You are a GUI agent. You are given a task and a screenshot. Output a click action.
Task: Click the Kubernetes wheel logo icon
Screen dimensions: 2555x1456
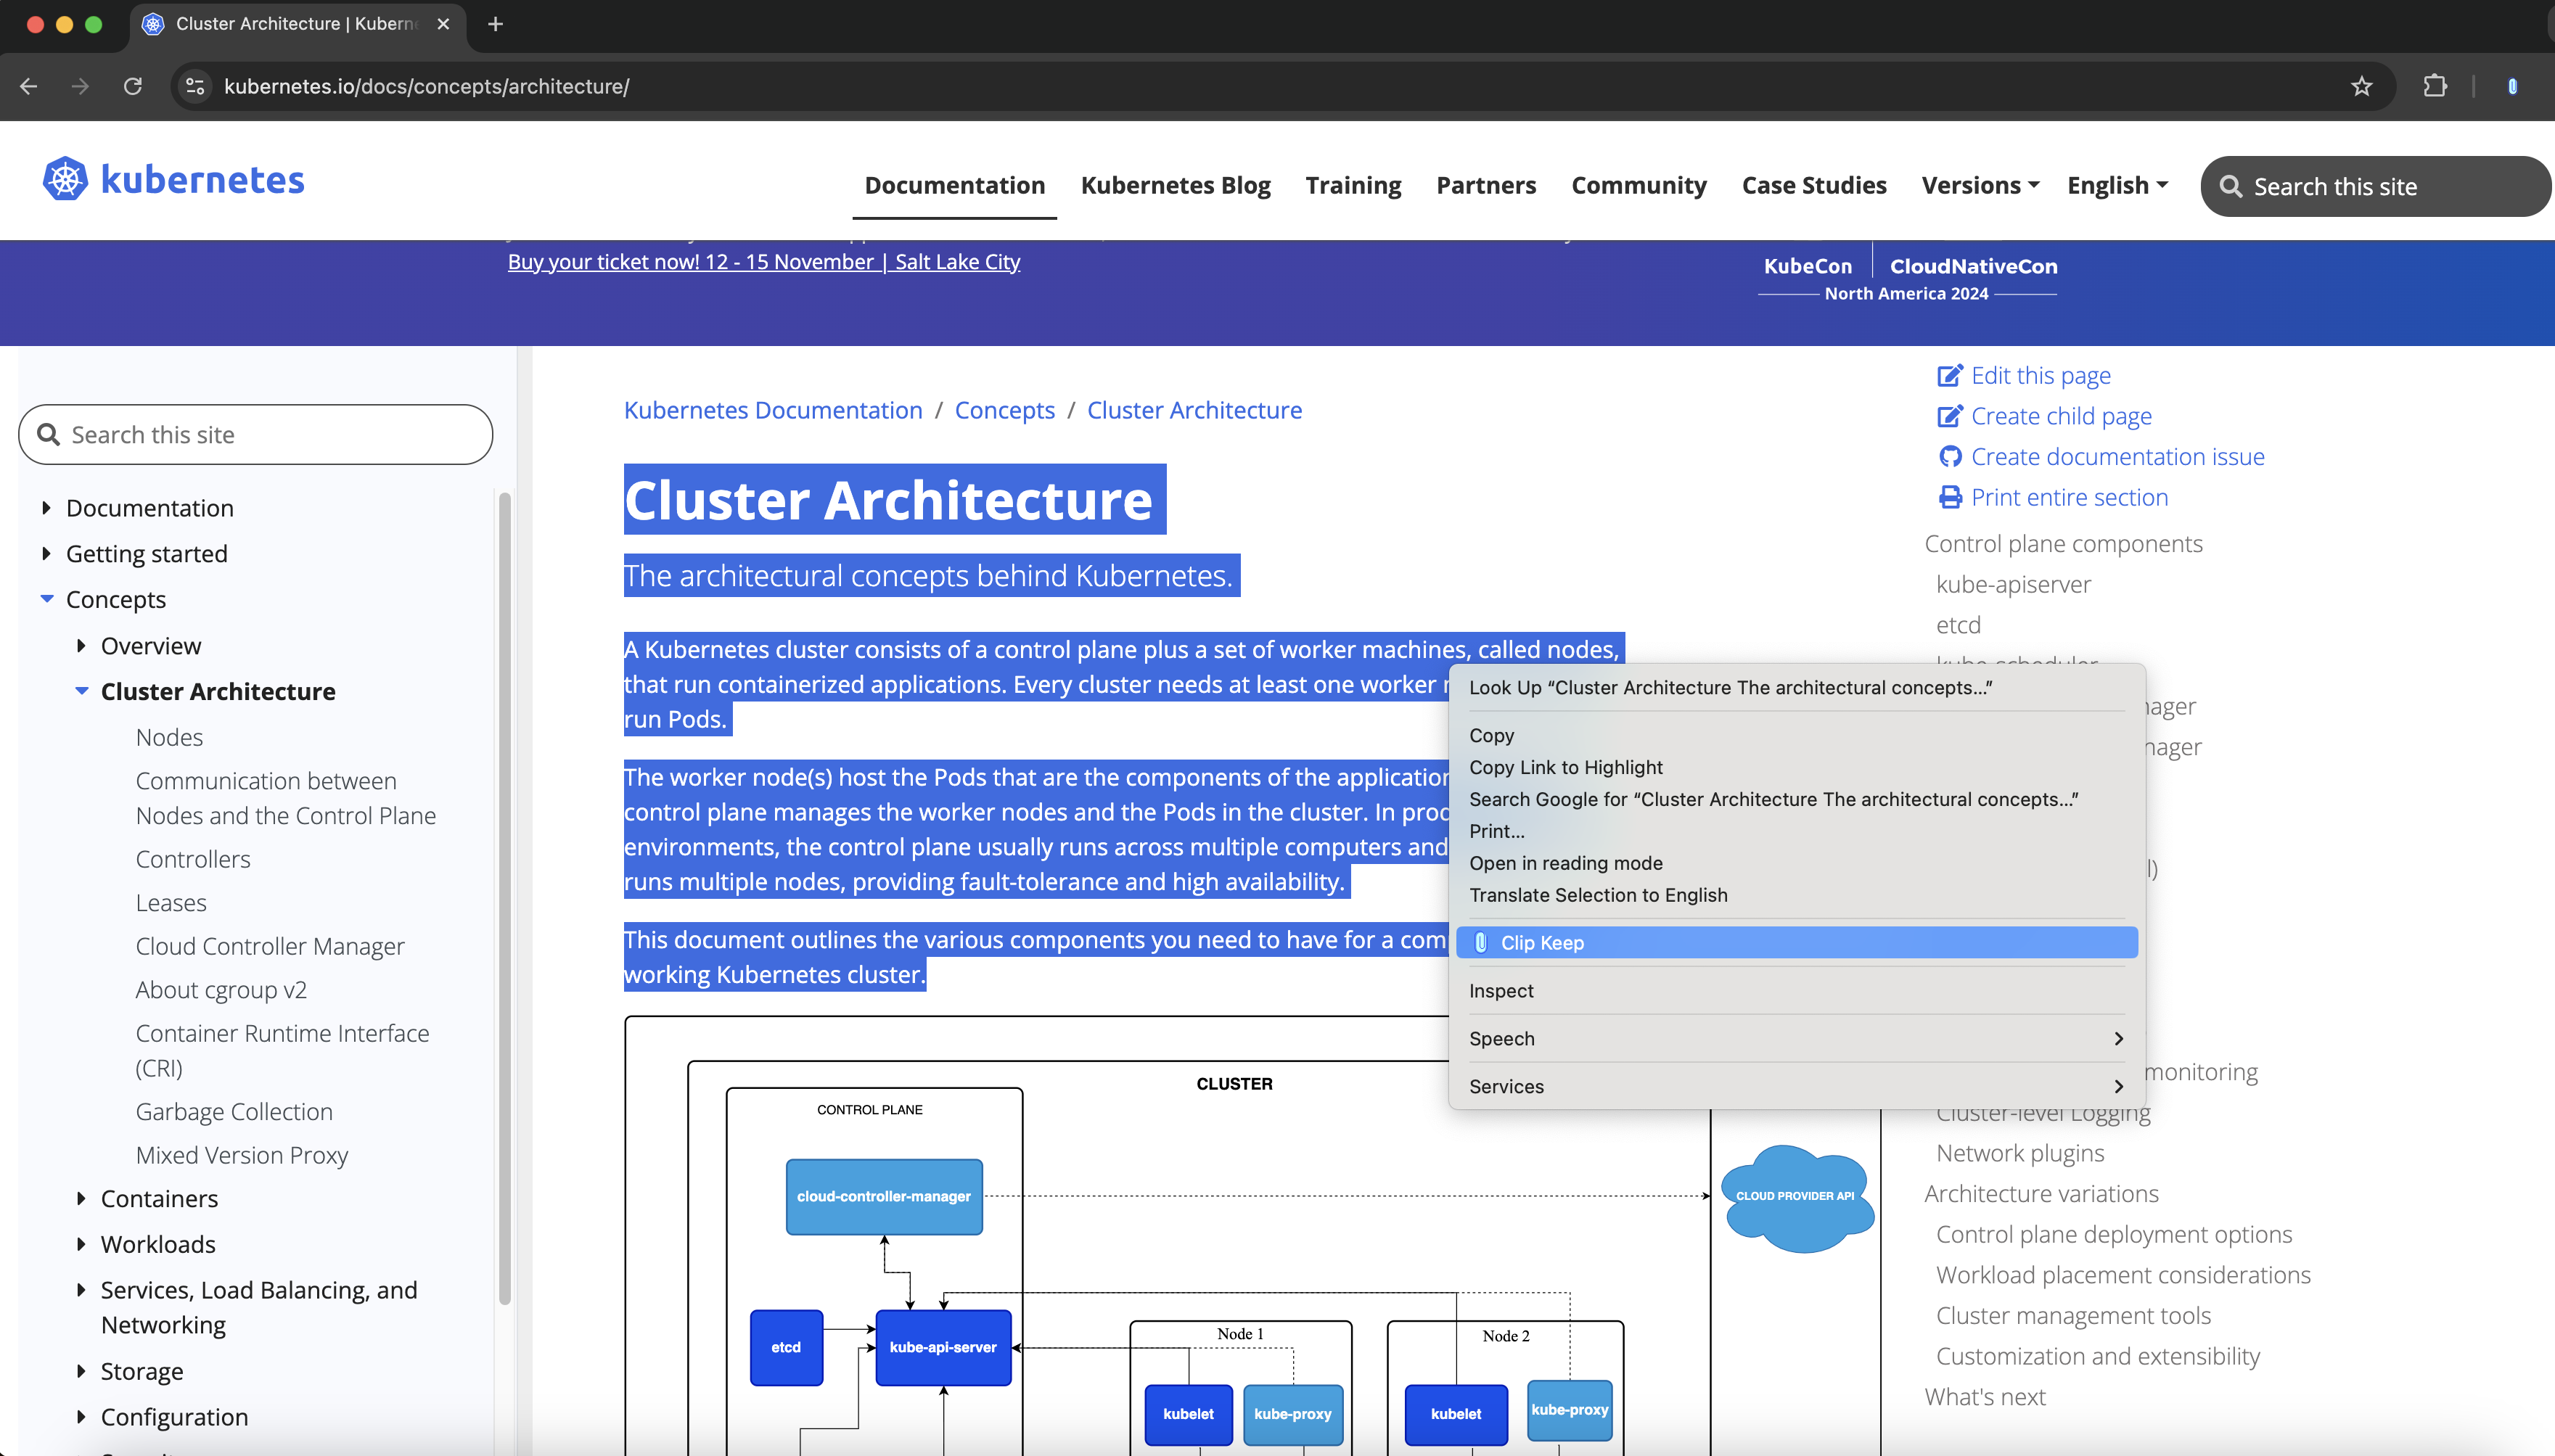(x=65, y=180)
